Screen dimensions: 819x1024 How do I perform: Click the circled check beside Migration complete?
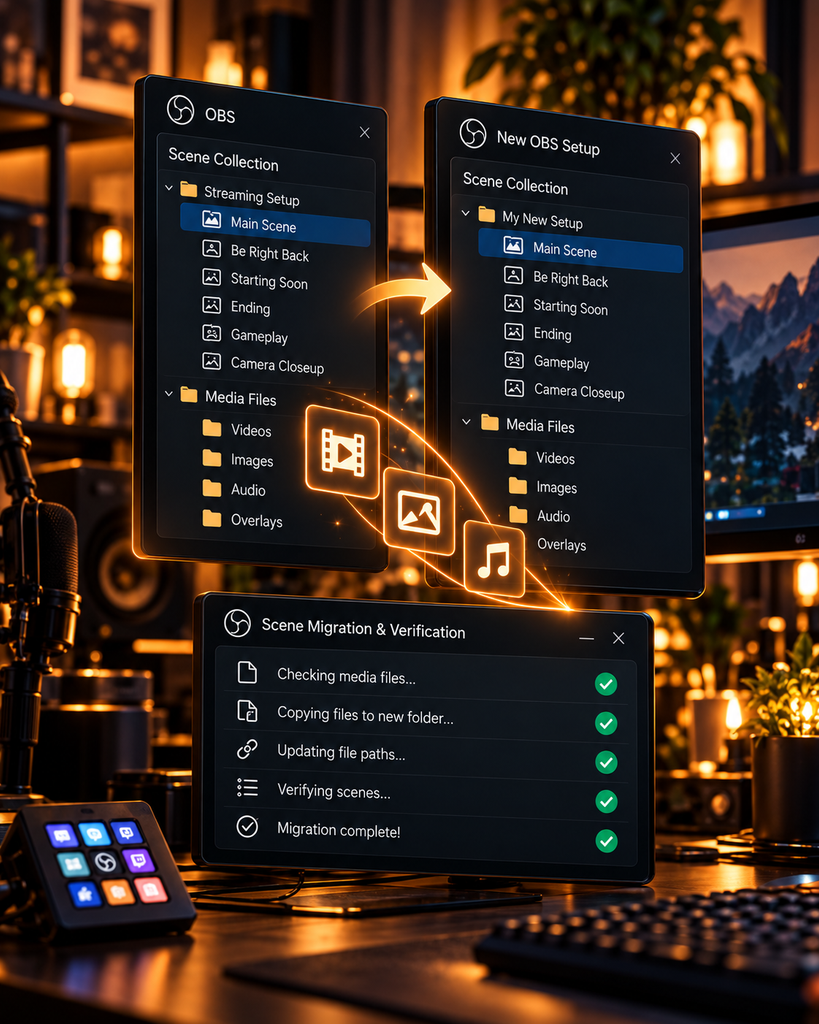pos(247,826)
